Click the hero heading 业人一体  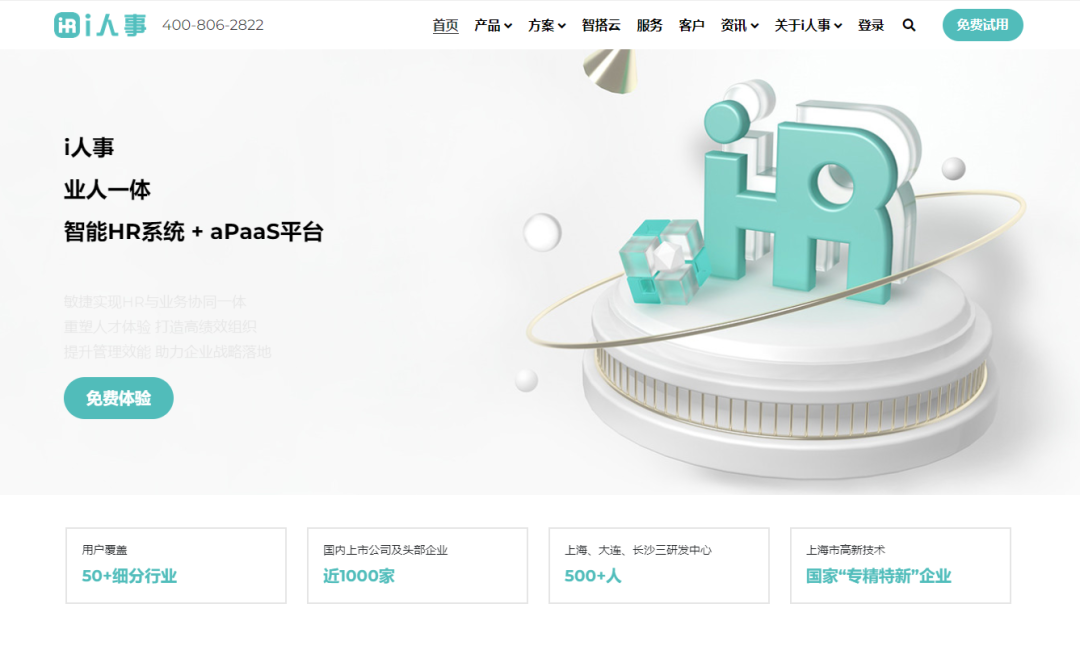click(107, 189)
